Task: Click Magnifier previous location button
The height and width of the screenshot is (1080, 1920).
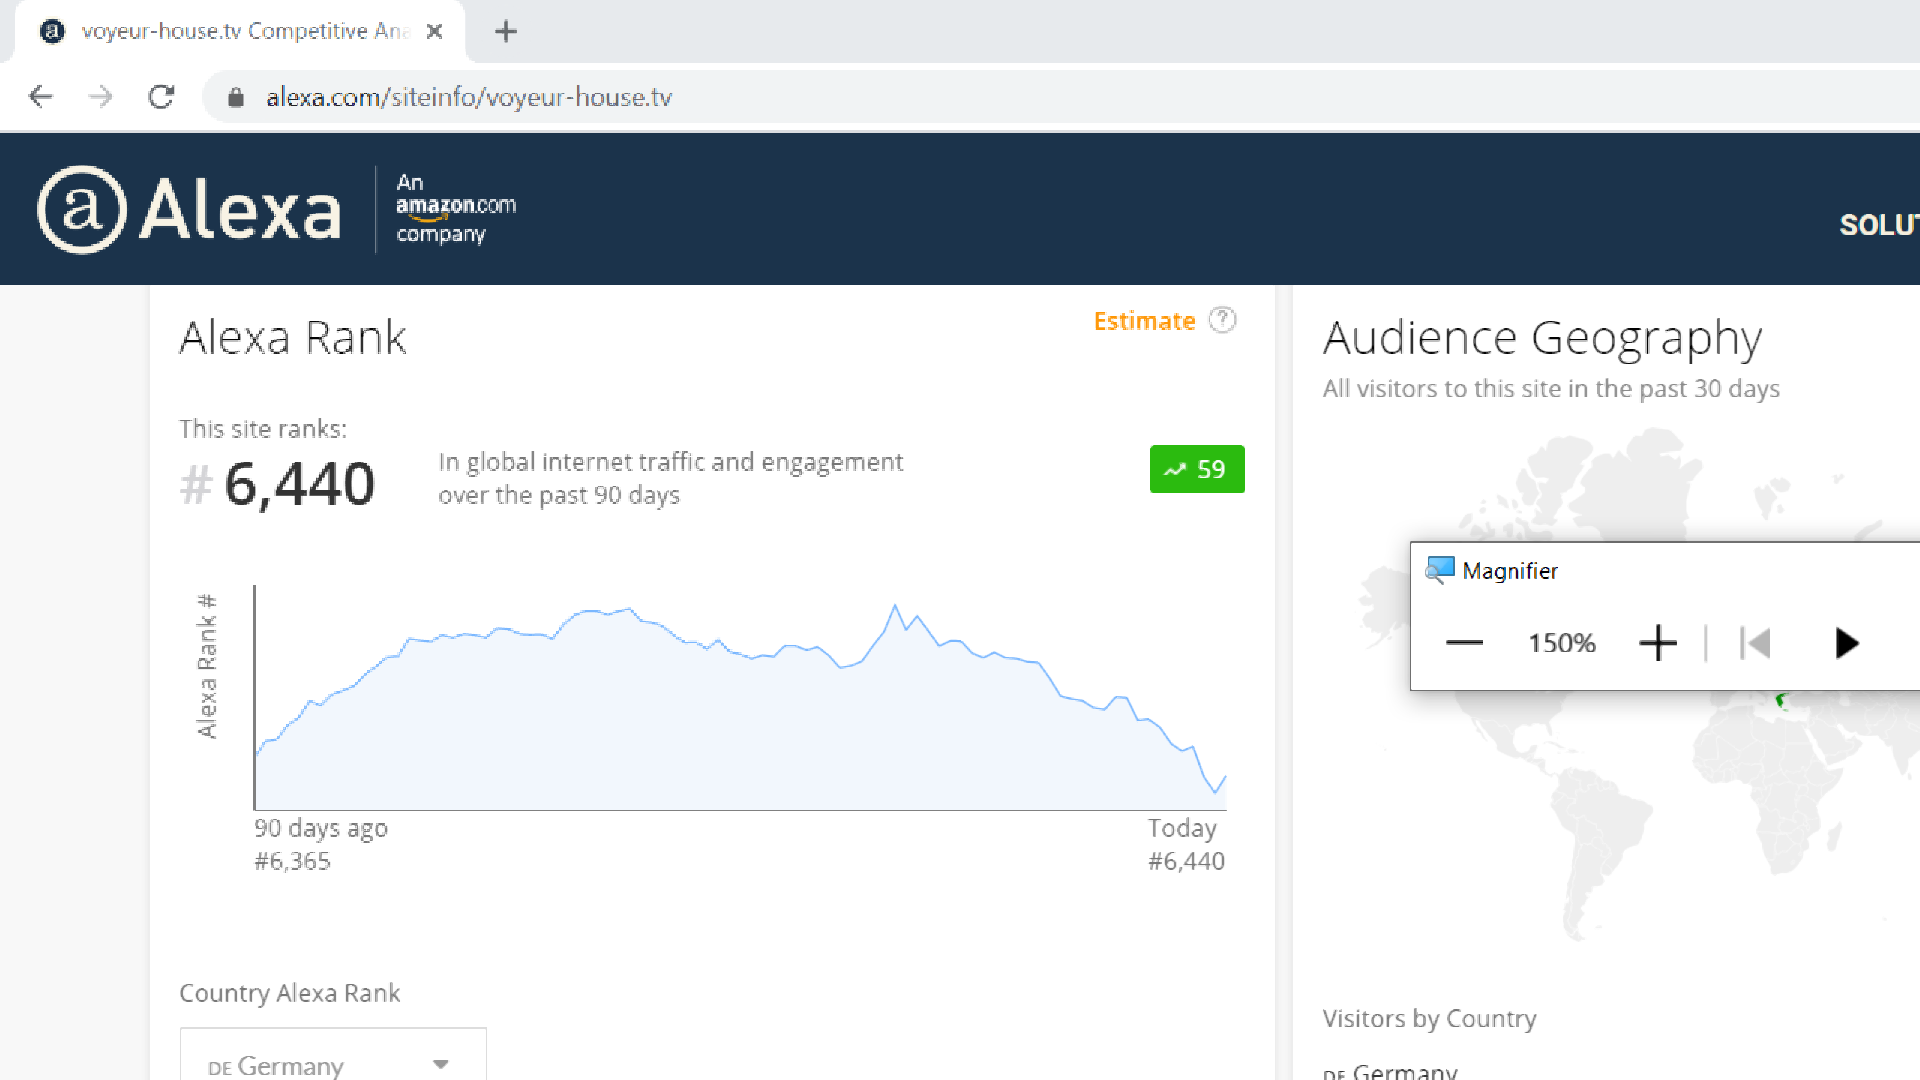Action: click(1756, 643)
